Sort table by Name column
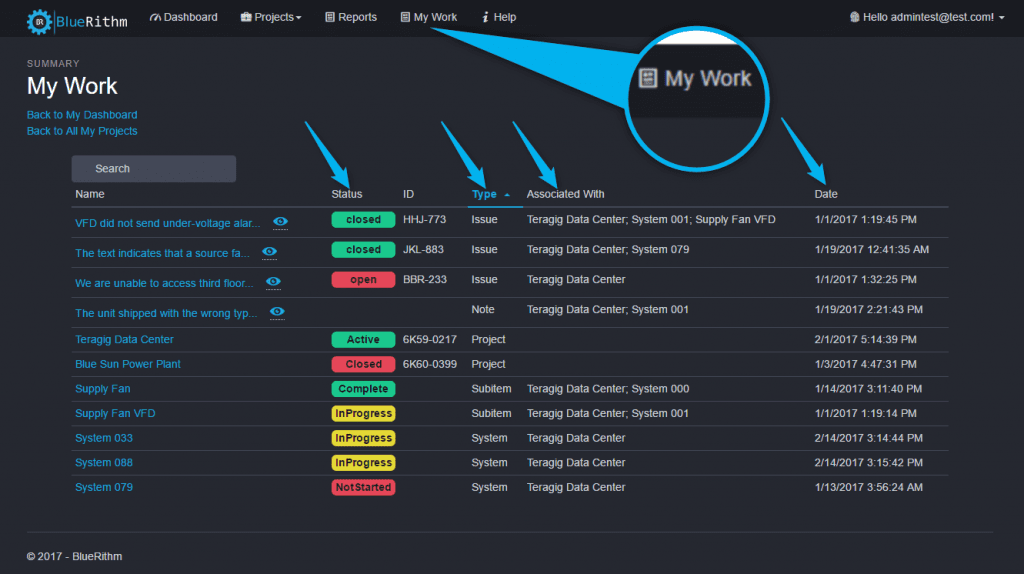This screenshot has width=1024, height=574. tap(89, 194)
